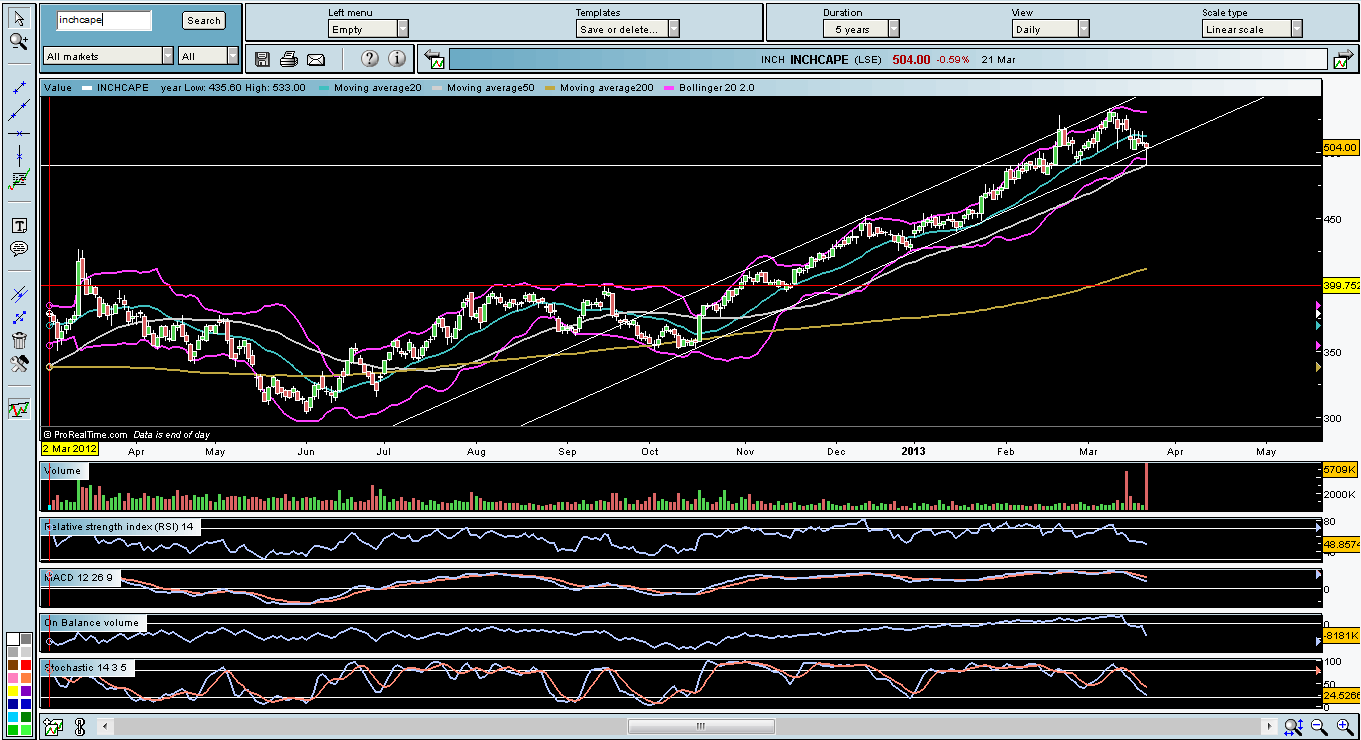The width and height of the screenshot is (1361, 740).
Task: Go to previous chart arrow icon
Action: coord(435,60)
